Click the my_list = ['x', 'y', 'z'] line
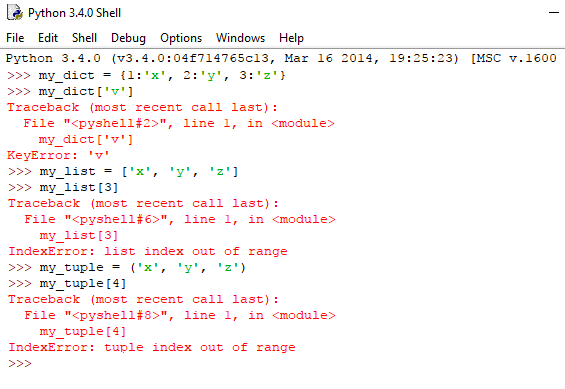The width and height of the screenshot is (565, 389). pyautogui.click(x=123, y=171)
